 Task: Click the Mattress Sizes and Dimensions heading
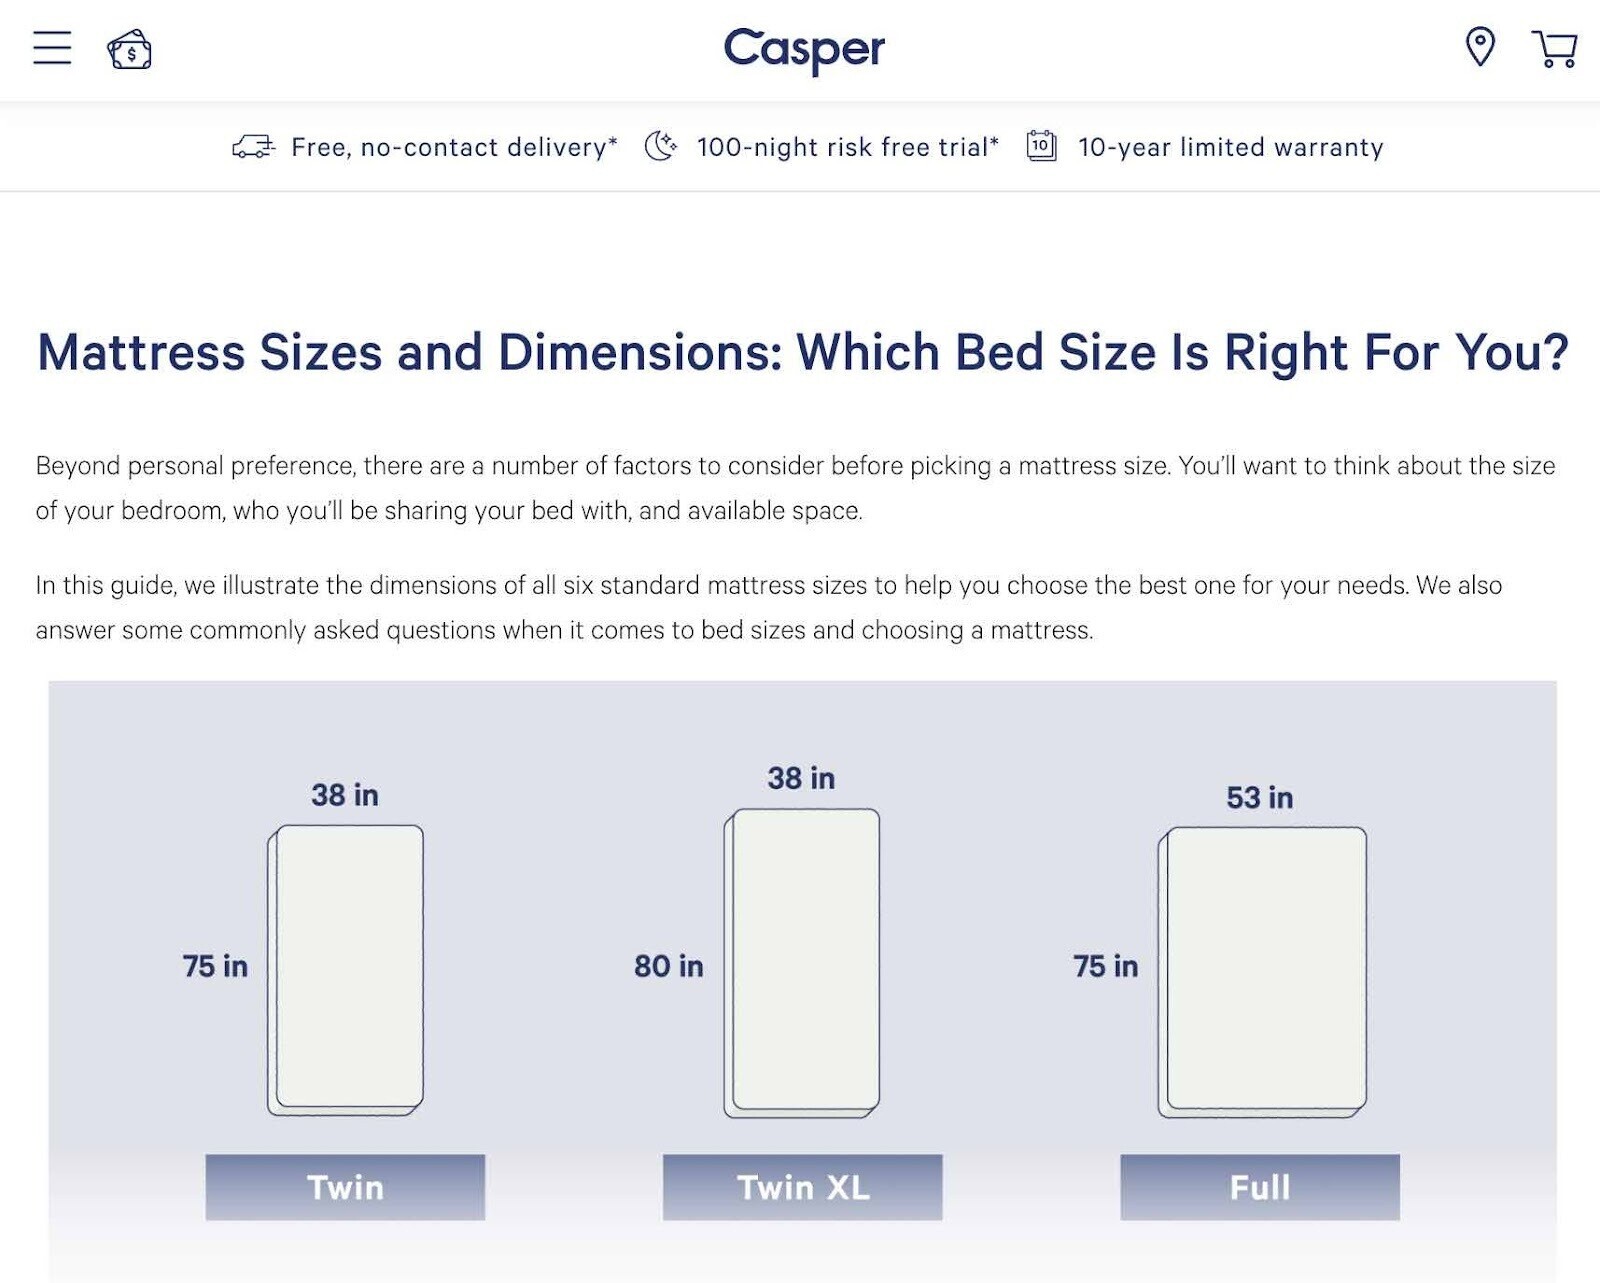point(803,352)
